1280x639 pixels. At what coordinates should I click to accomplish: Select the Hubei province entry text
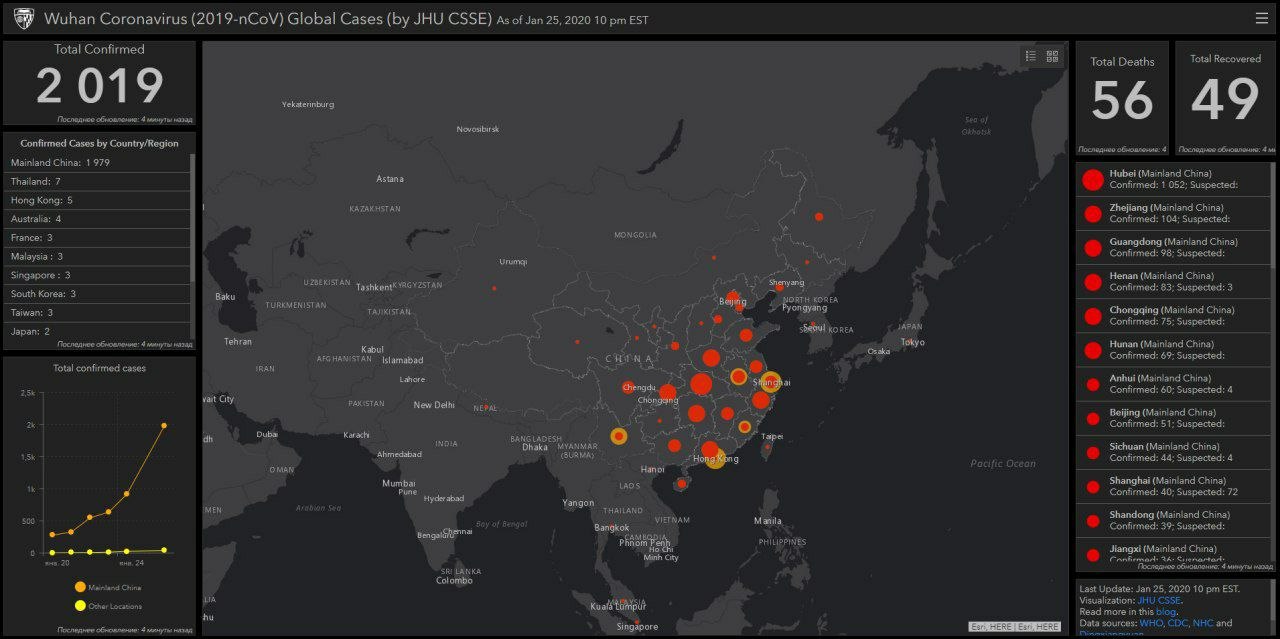(x=1172, y=179)
